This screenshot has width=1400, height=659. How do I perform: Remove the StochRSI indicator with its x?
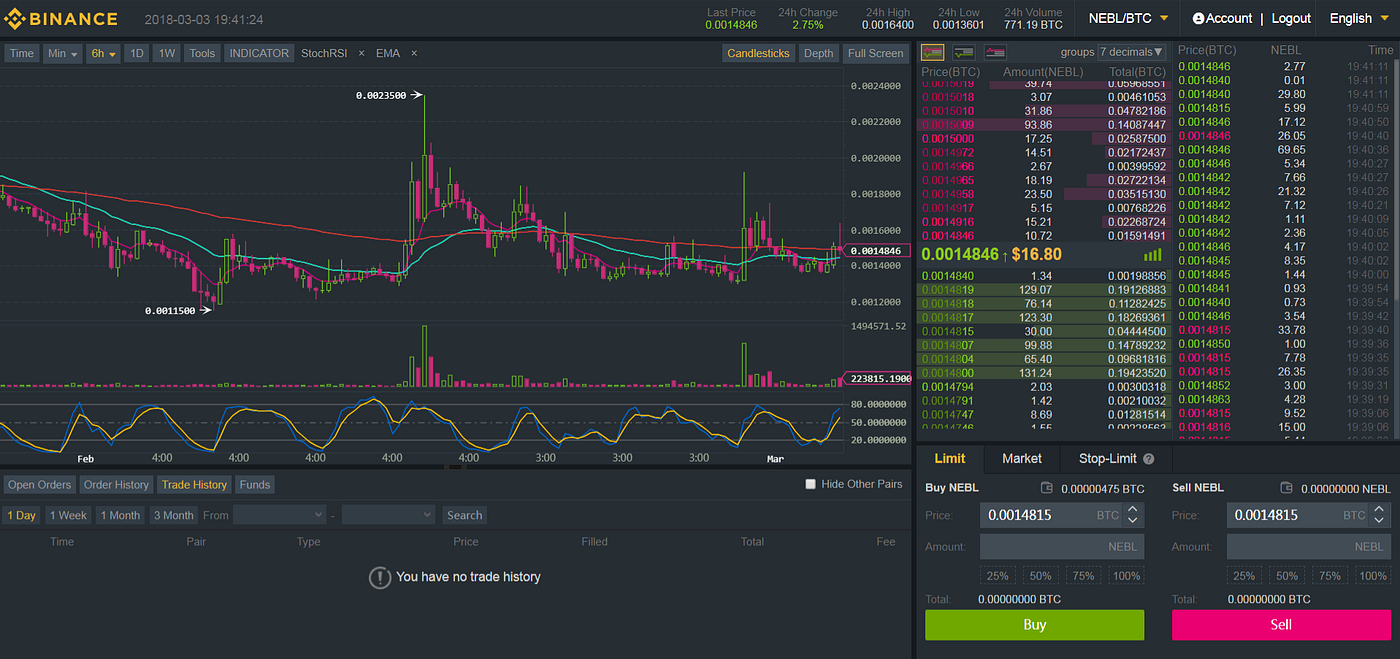coord(362,53)
